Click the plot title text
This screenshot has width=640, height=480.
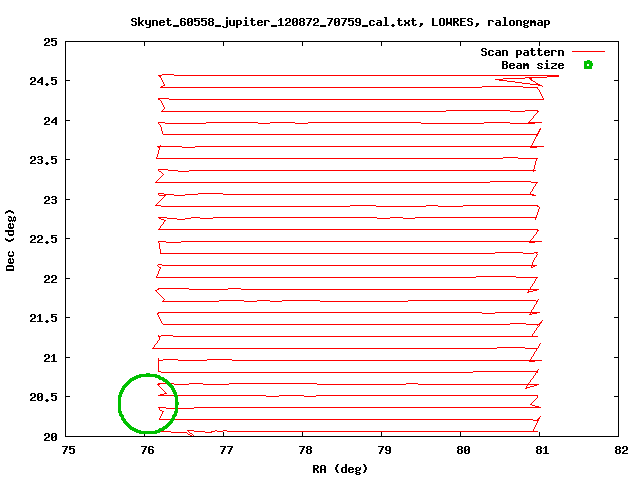click(340, 22)
